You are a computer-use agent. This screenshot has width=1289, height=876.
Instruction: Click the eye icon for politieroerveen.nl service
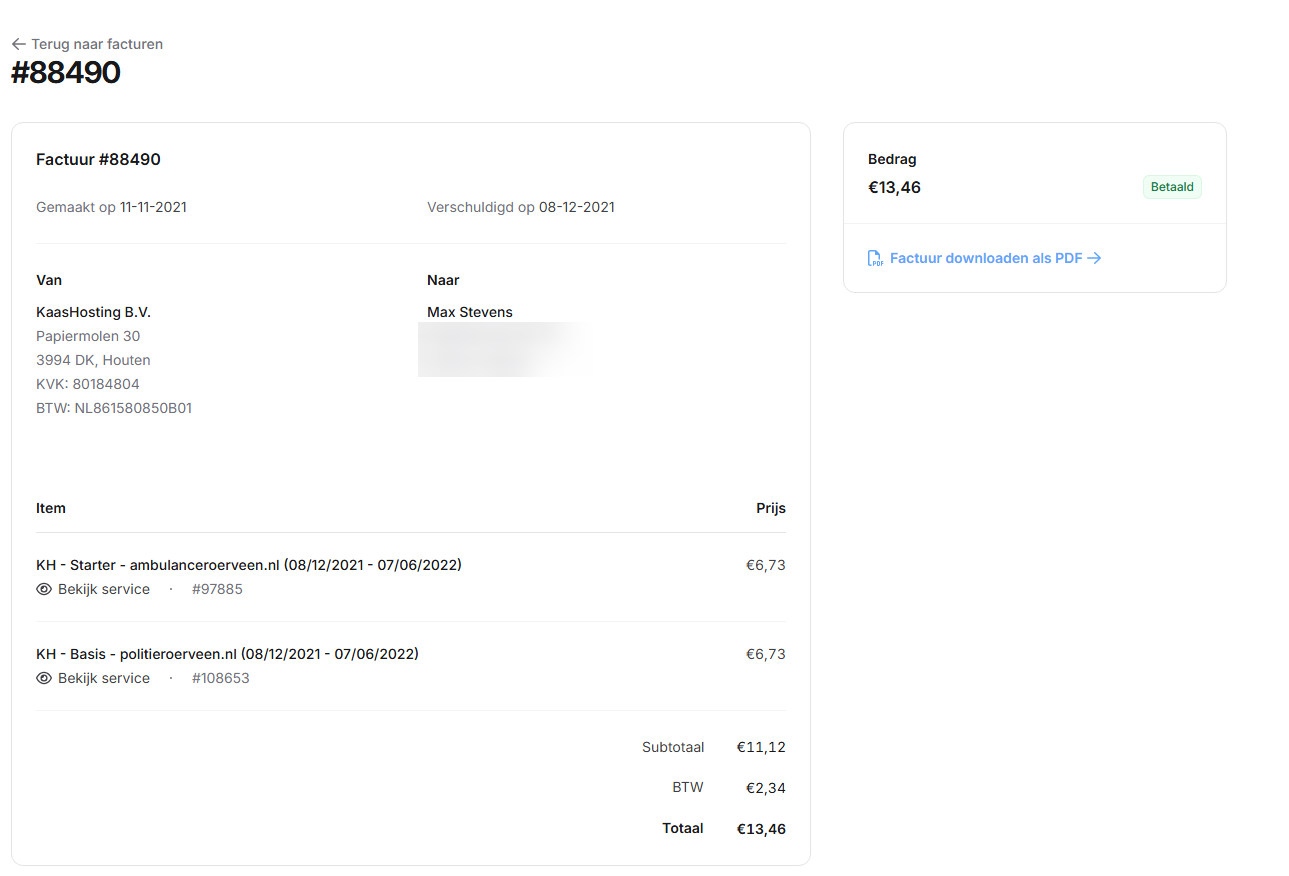point(44,678)
